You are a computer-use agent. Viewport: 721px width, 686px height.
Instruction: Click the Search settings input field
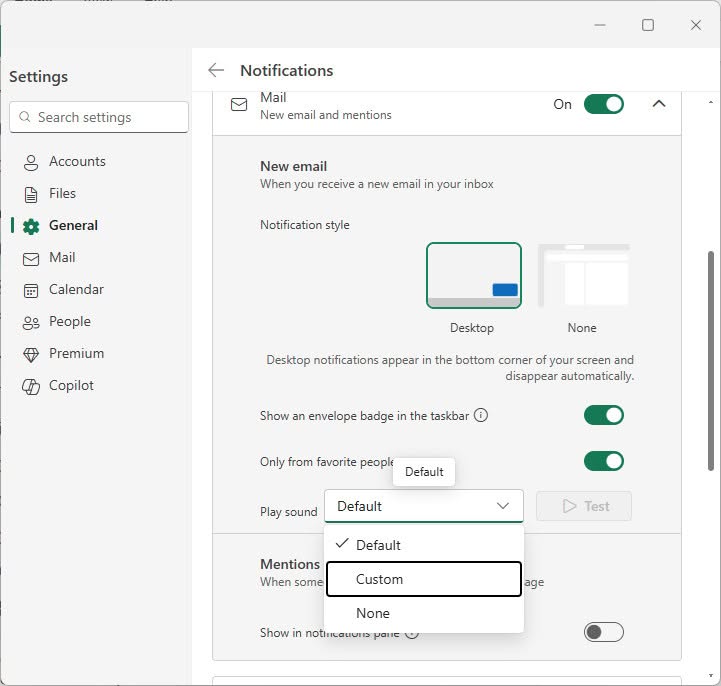(x=99, y=117)
